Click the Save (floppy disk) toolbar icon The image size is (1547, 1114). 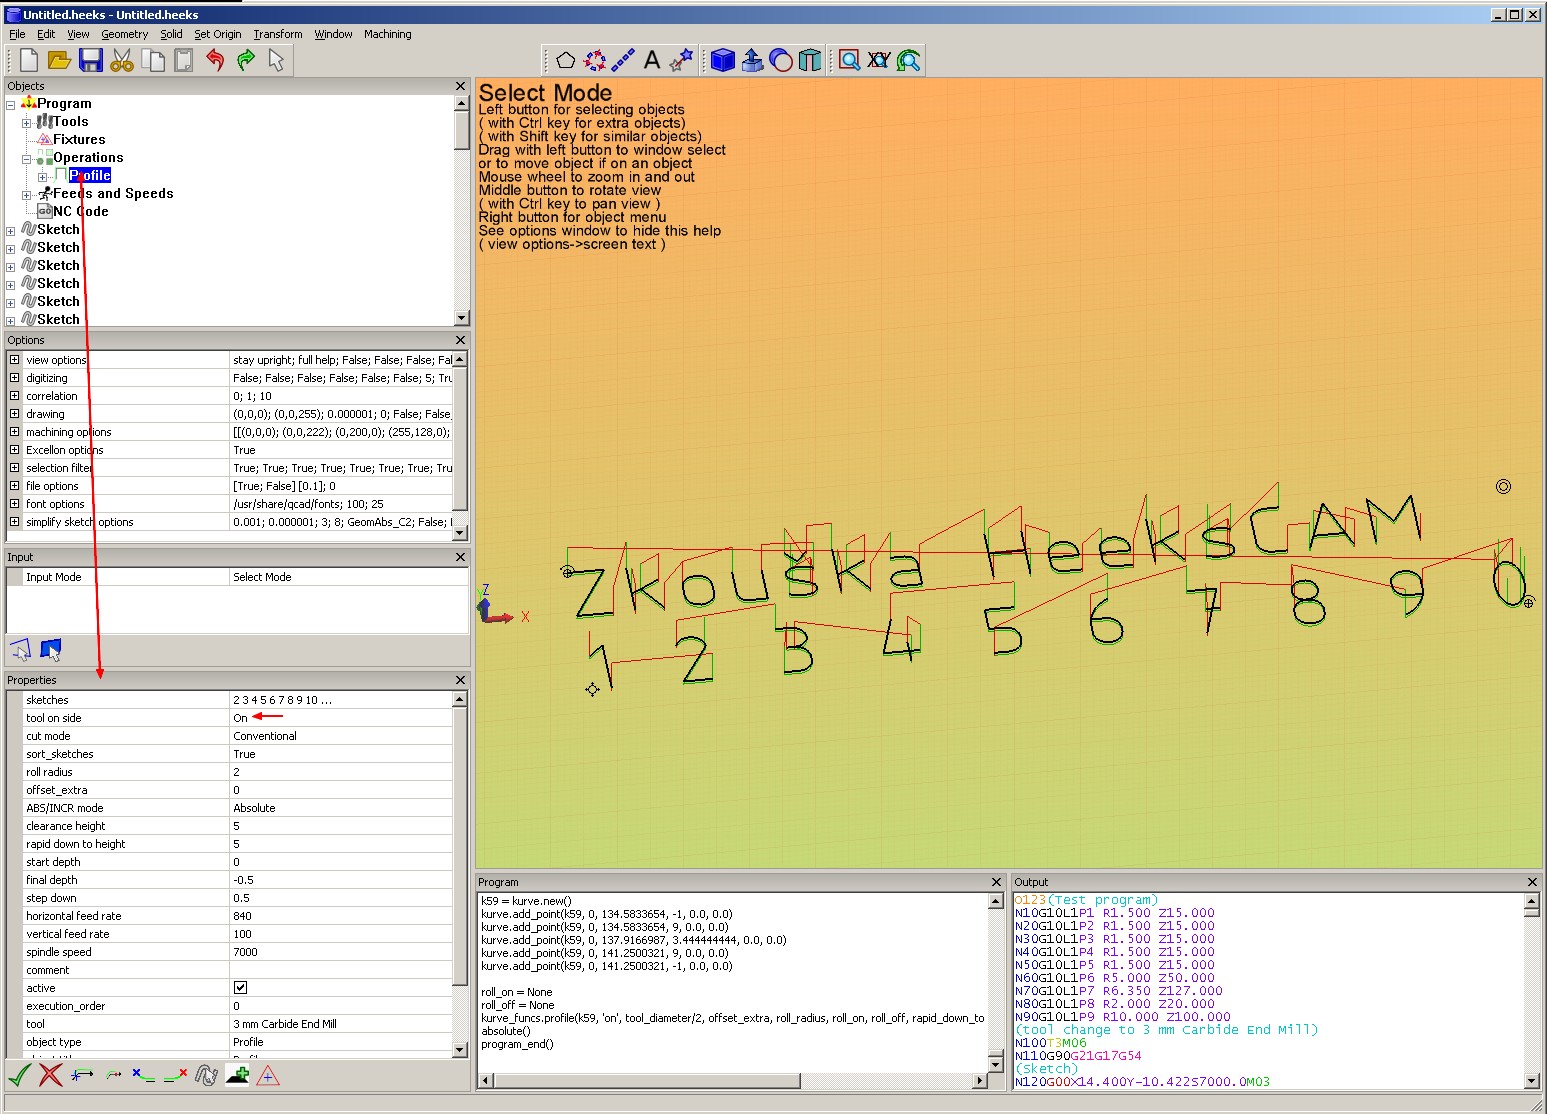point(91,61)
